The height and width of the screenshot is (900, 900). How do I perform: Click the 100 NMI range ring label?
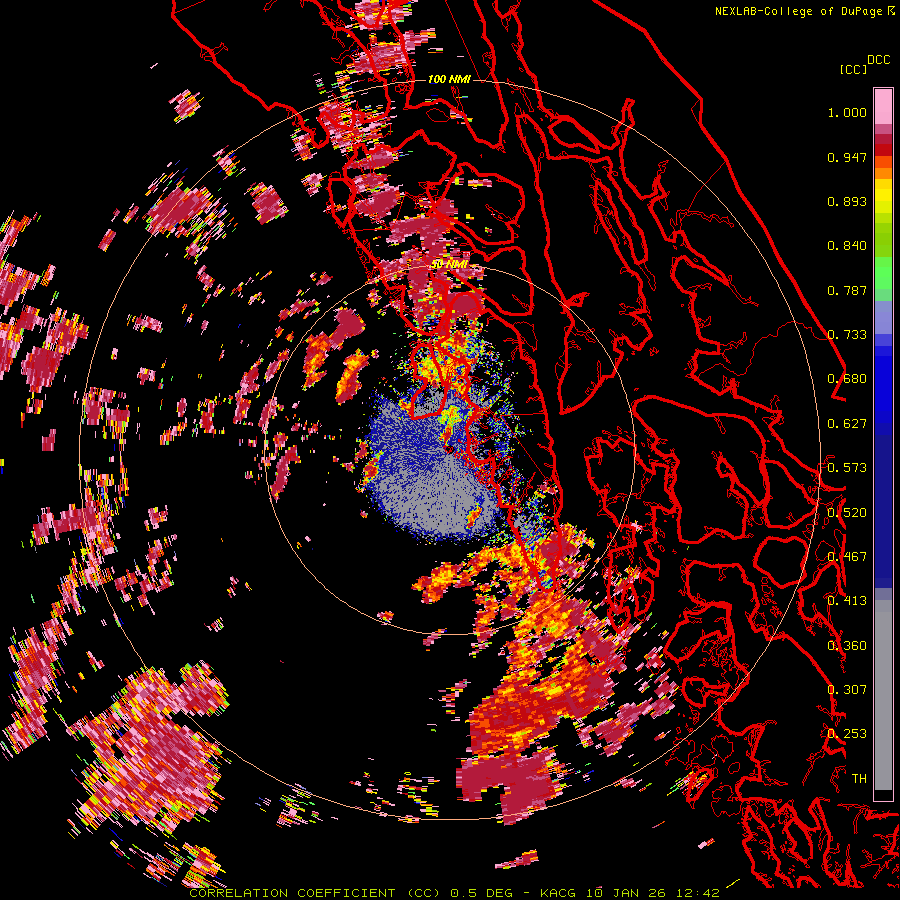coord(449,79)
